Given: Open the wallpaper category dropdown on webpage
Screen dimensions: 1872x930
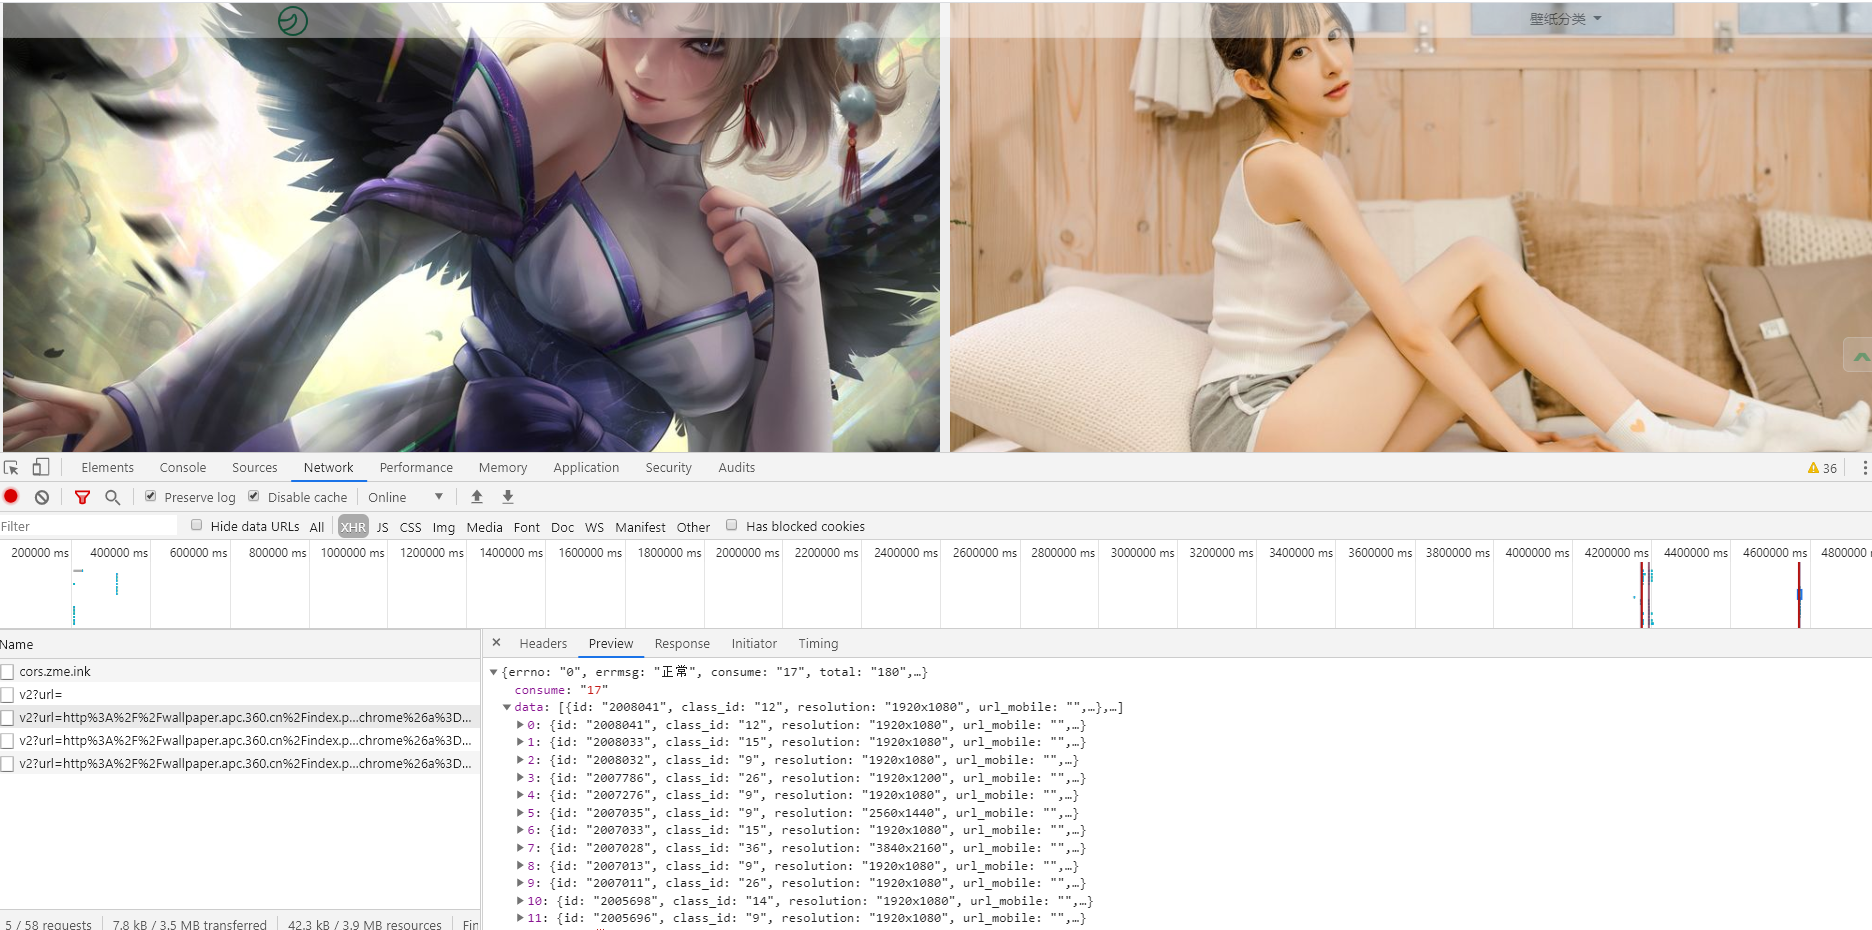Looking at the screenshot, I should (x=1565, y=19).
